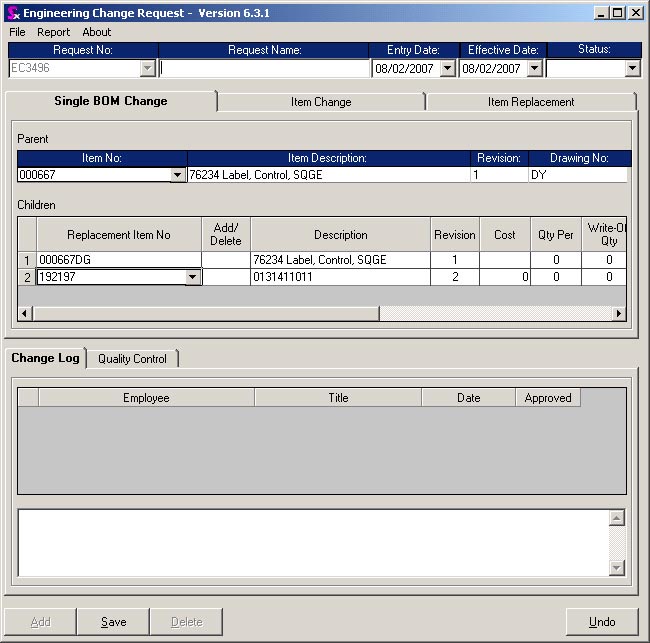Click in the Request Name field
This screenshot has height=643, width=650.
(x=264, y=69)
